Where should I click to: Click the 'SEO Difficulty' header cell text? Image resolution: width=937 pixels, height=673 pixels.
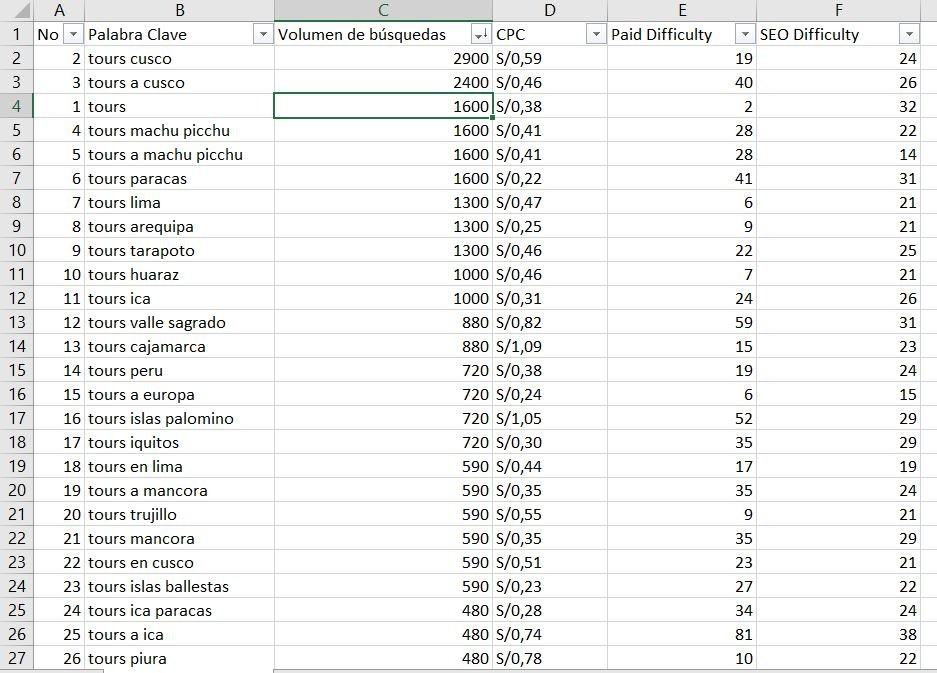coord(809,35)
